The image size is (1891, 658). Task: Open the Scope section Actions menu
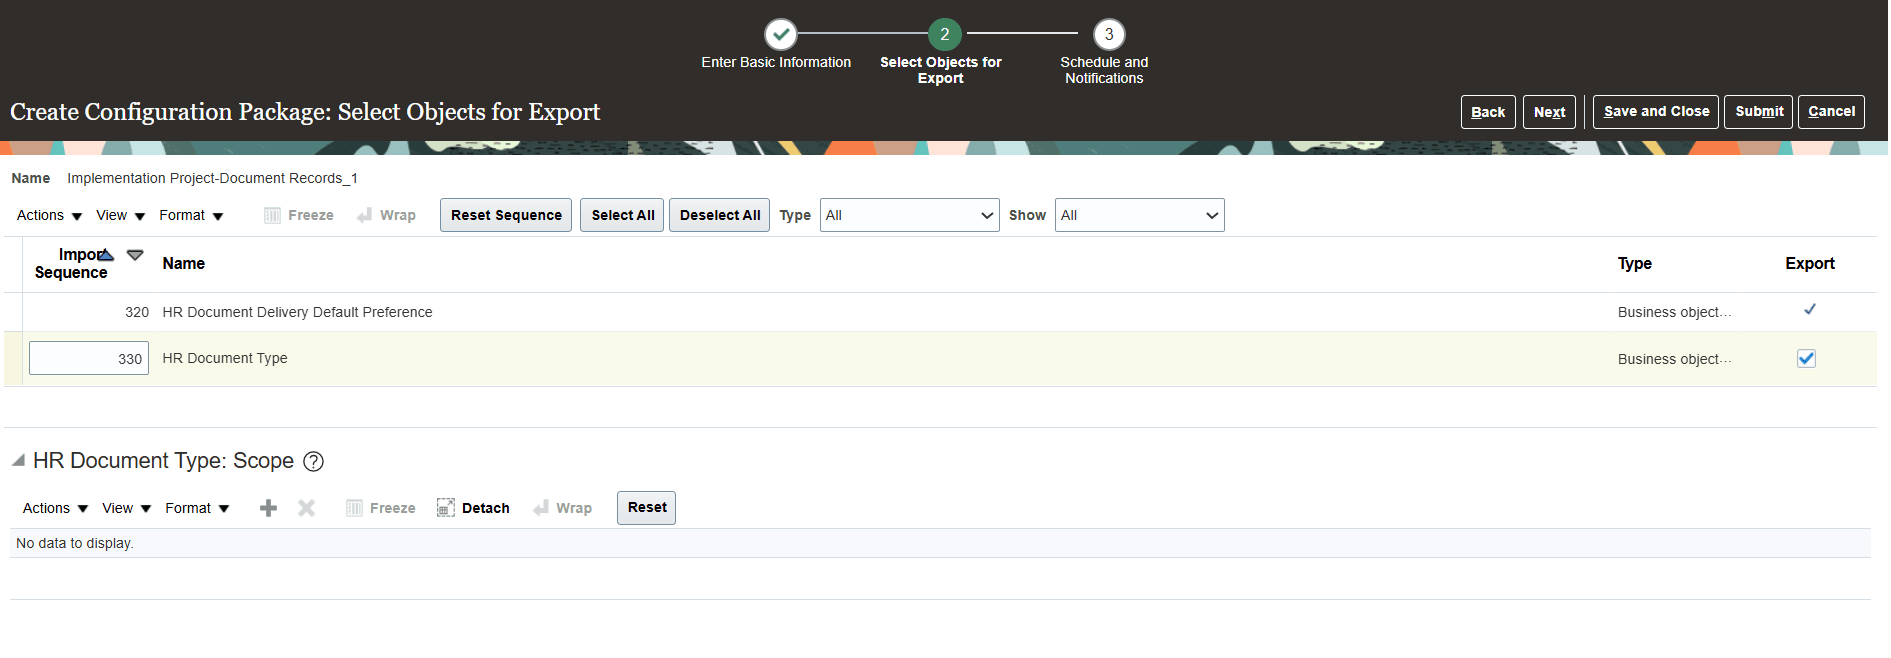pyautogui.click(x=55, y=508)
